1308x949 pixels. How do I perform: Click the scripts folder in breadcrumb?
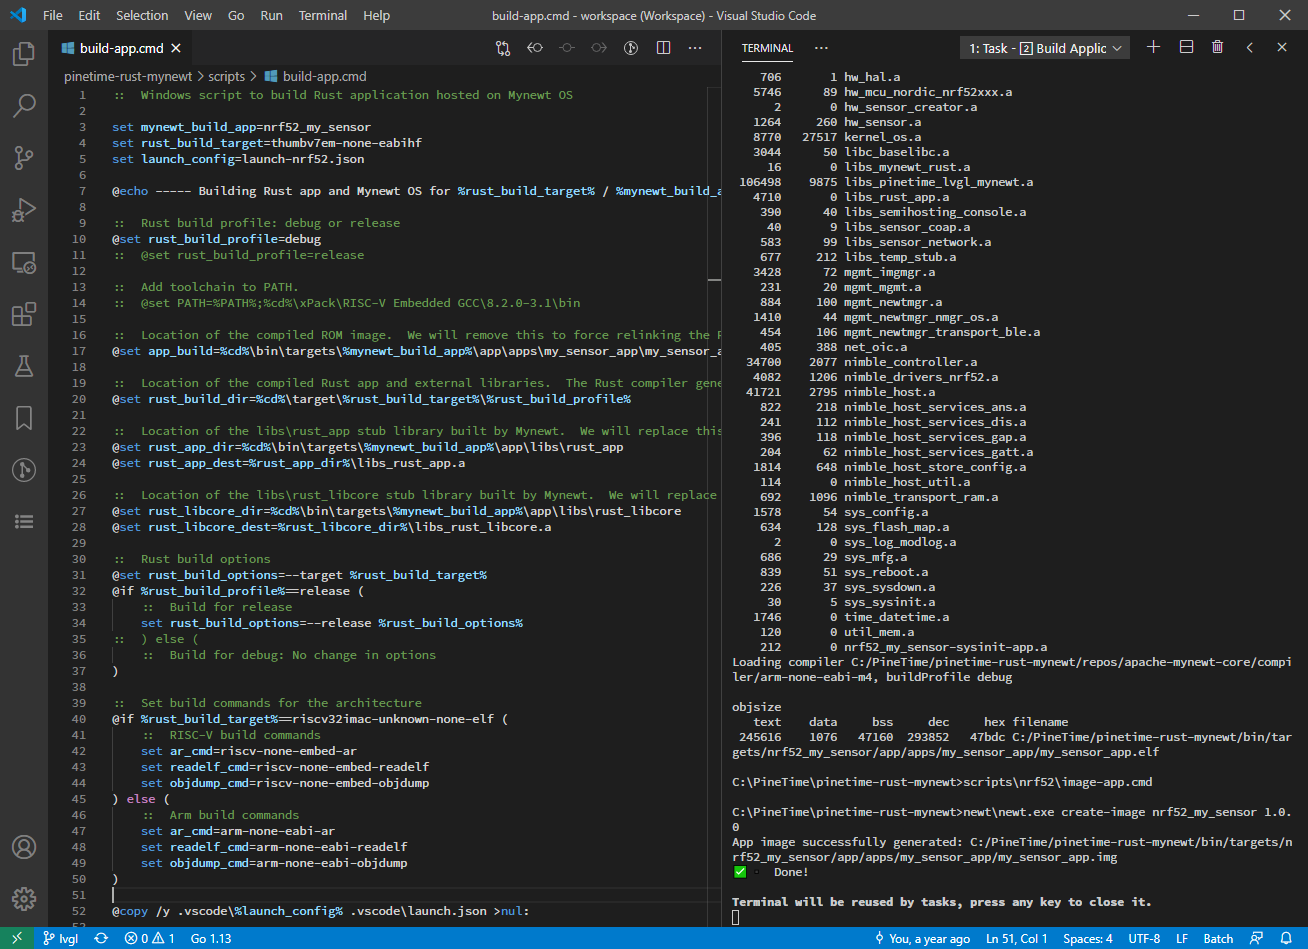(x=227, y=76)
